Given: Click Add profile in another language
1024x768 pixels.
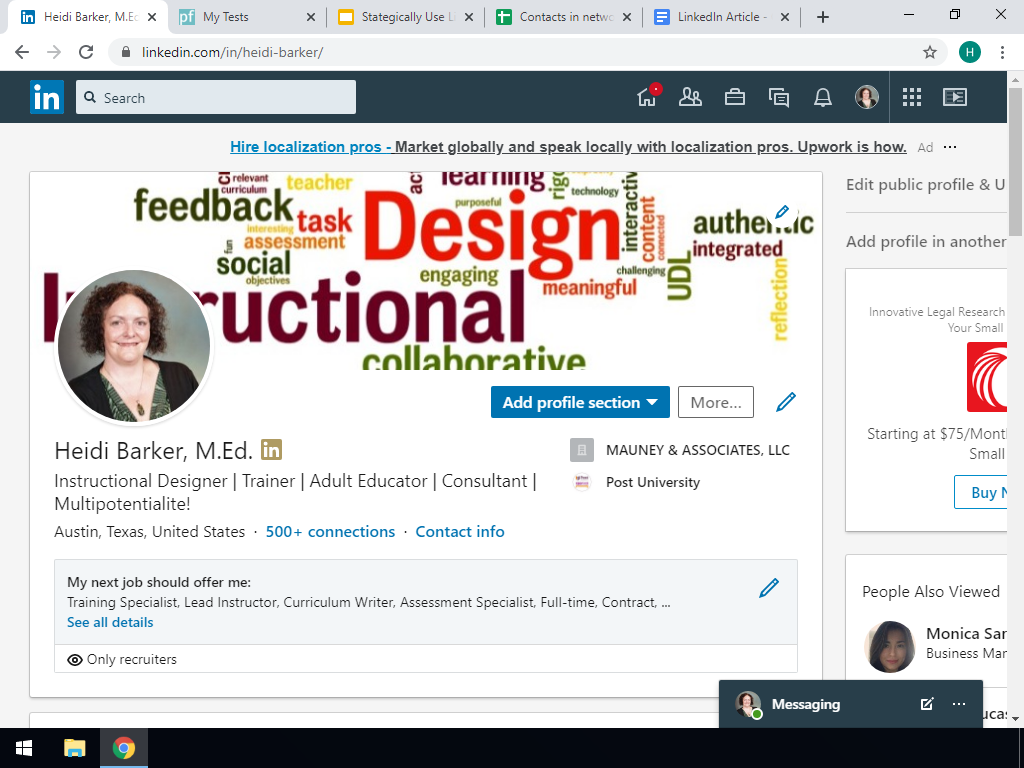Looking at the screenshot, I should coord(925,242).
